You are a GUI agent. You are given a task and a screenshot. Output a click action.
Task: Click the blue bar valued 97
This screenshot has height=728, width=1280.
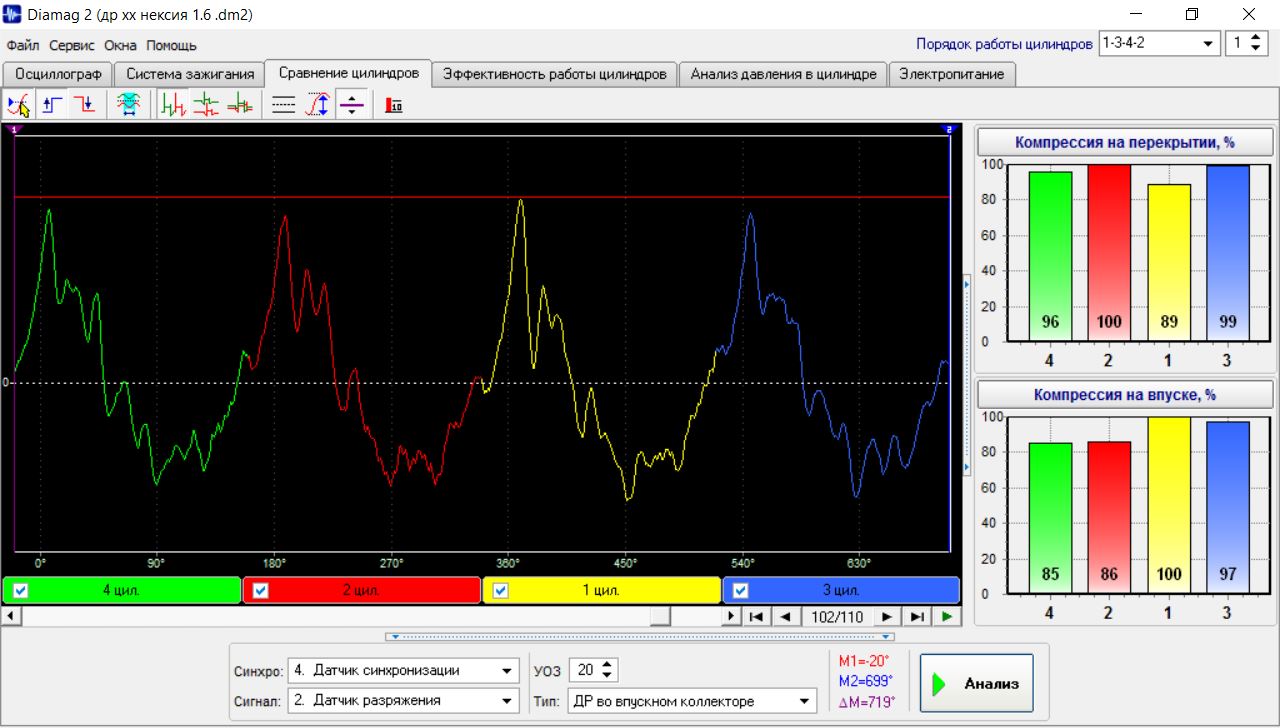1226,507
